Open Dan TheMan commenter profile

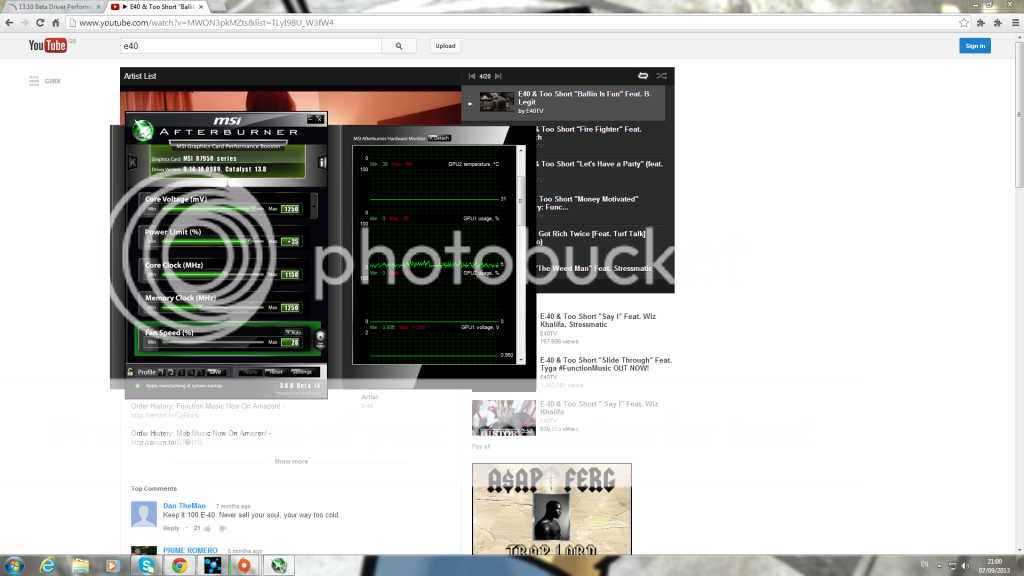tap(184, 505)
